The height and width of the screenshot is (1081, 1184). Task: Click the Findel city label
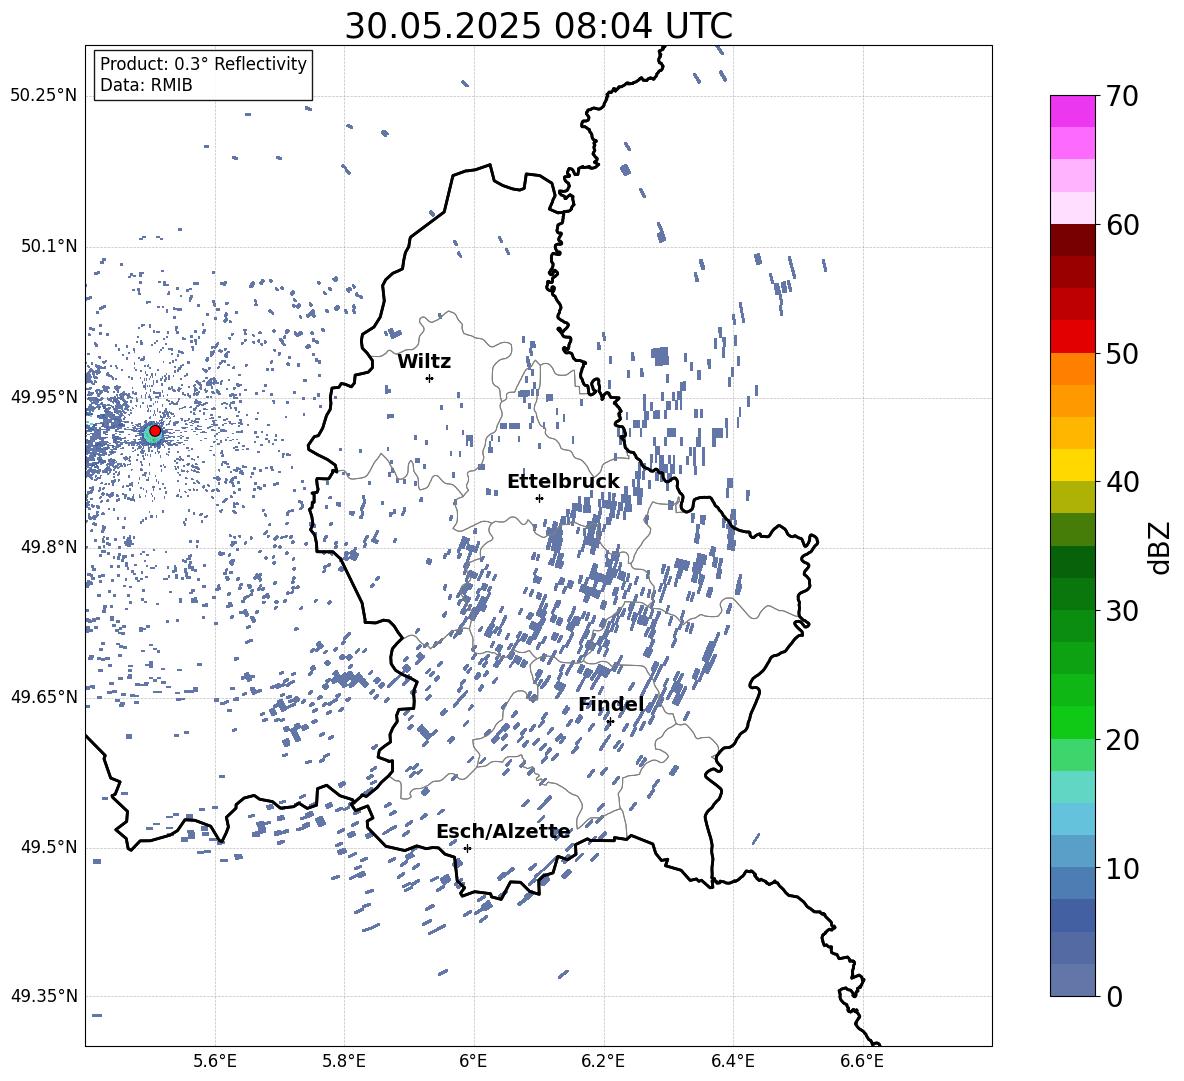point(611,704)
